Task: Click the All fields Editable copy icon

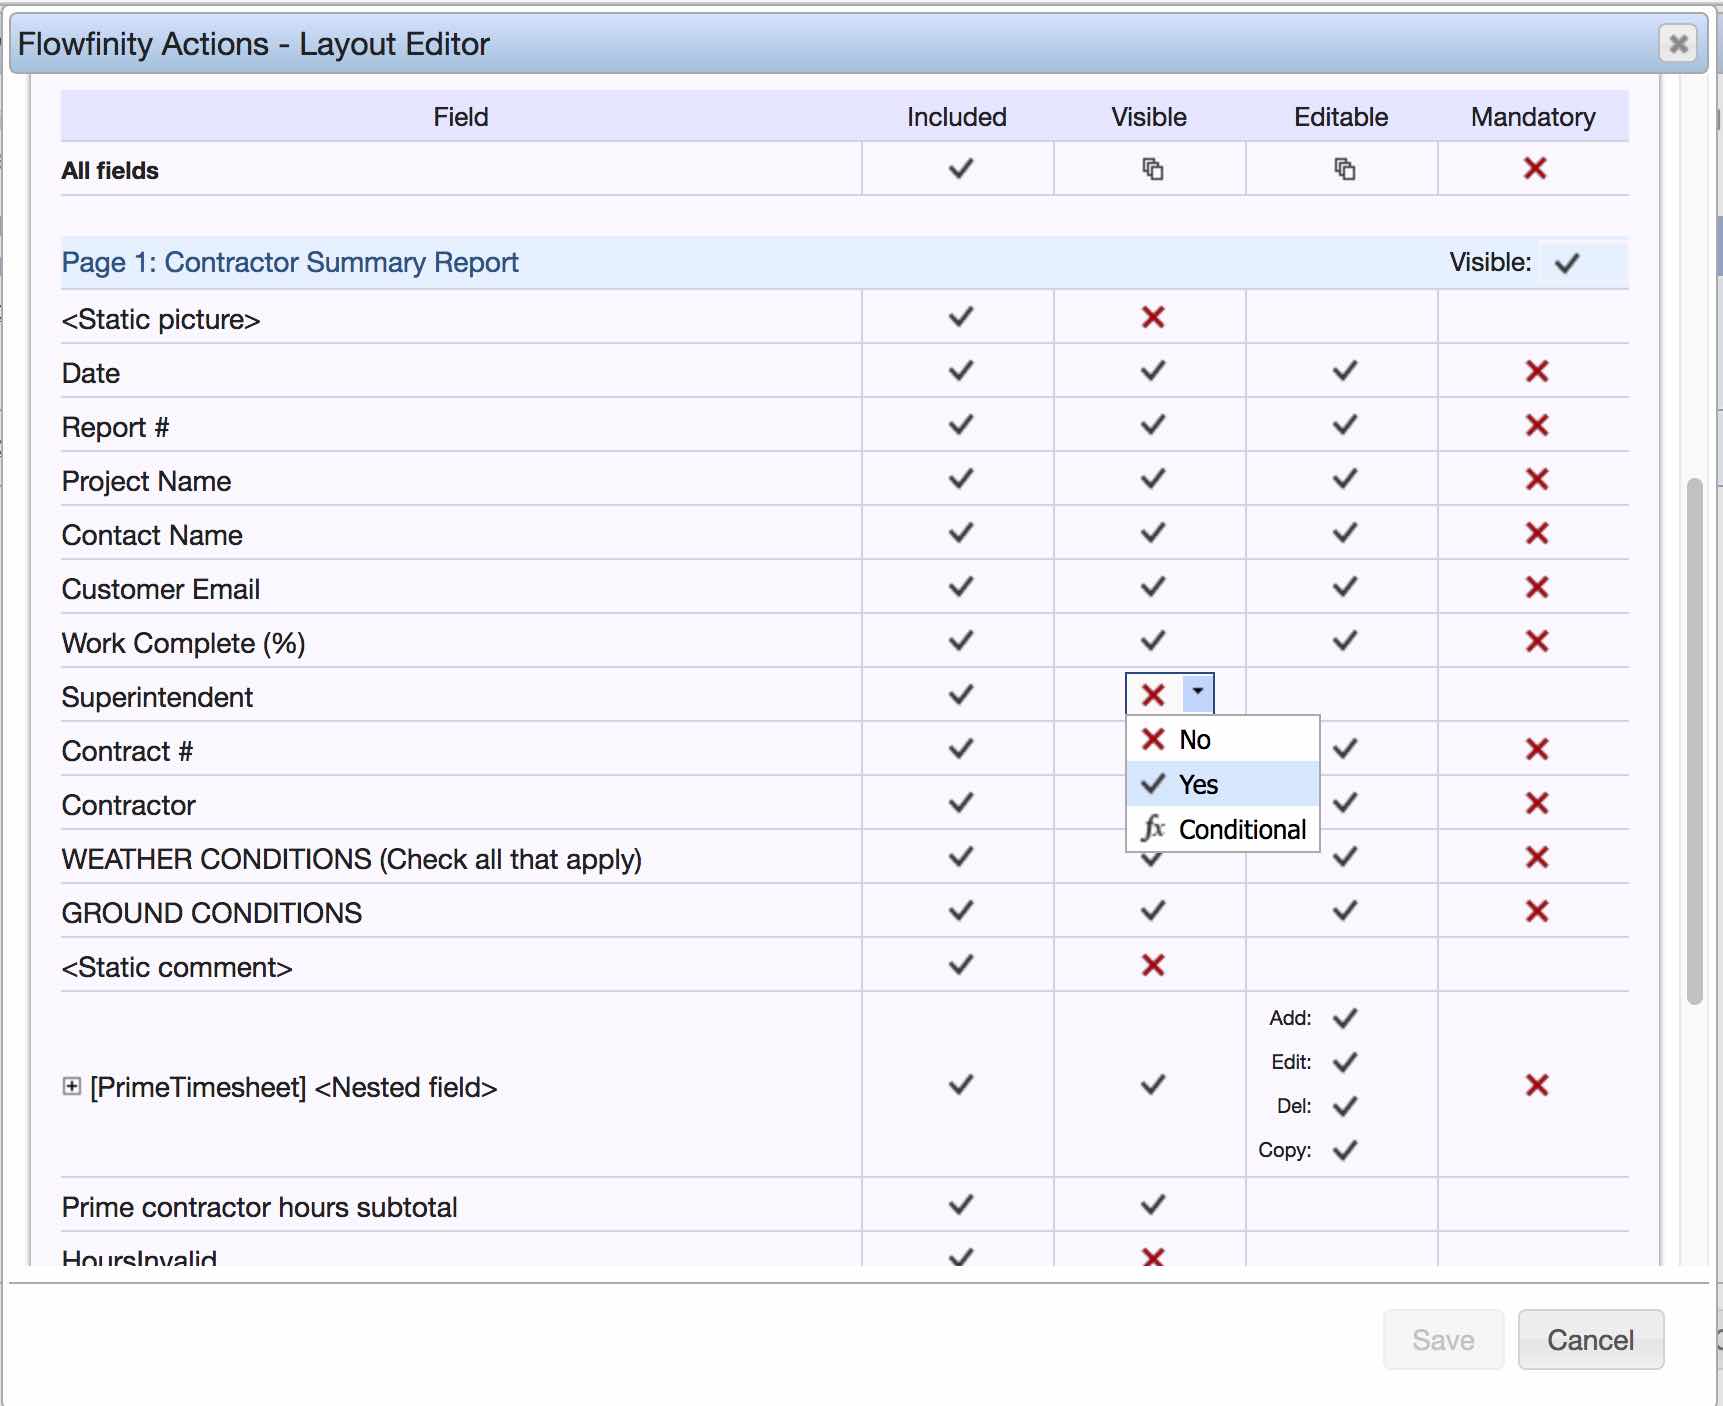Action: click(x=1344, y=169)
